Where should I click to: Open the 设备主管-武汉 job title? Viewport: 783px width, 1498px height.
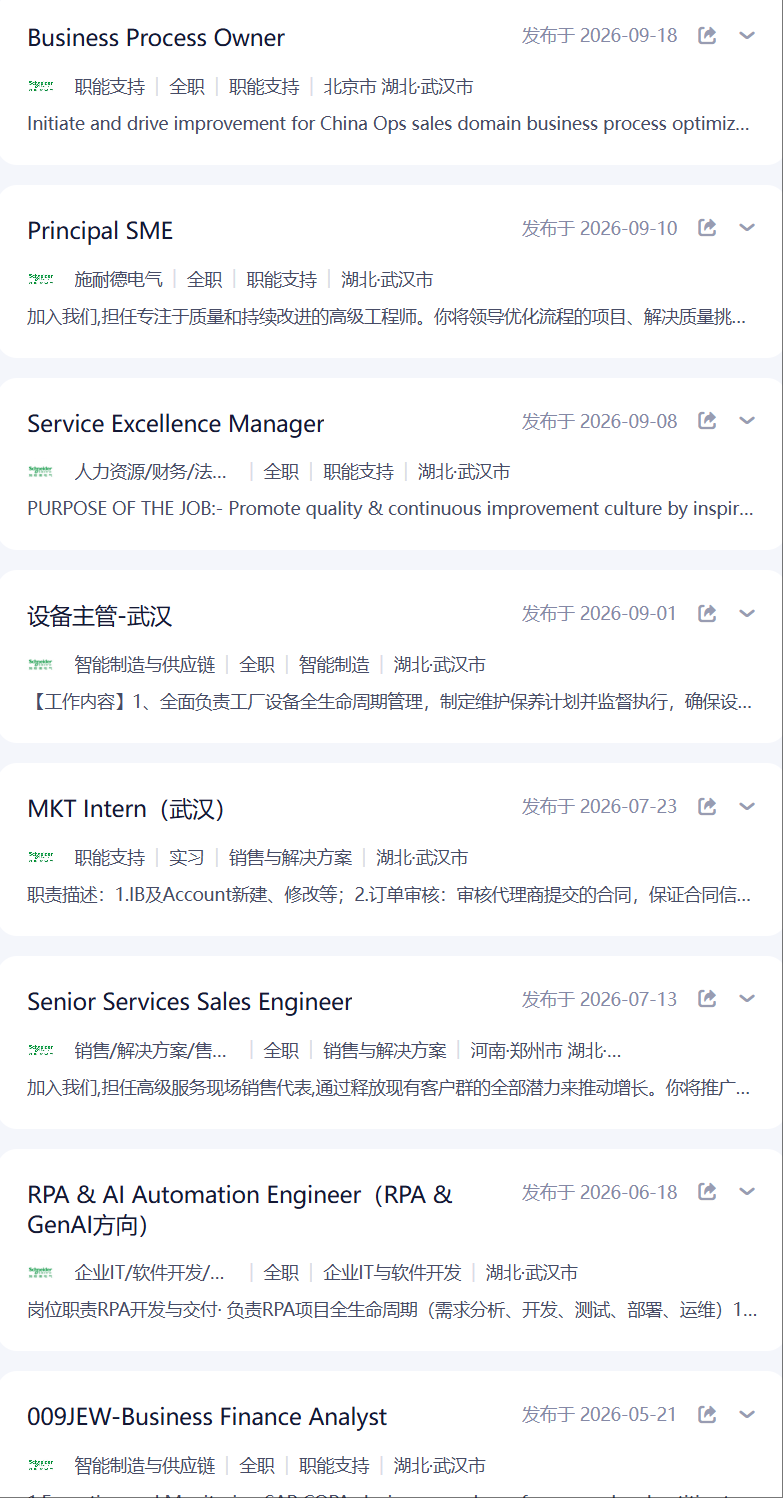click(x=100, y=616)
